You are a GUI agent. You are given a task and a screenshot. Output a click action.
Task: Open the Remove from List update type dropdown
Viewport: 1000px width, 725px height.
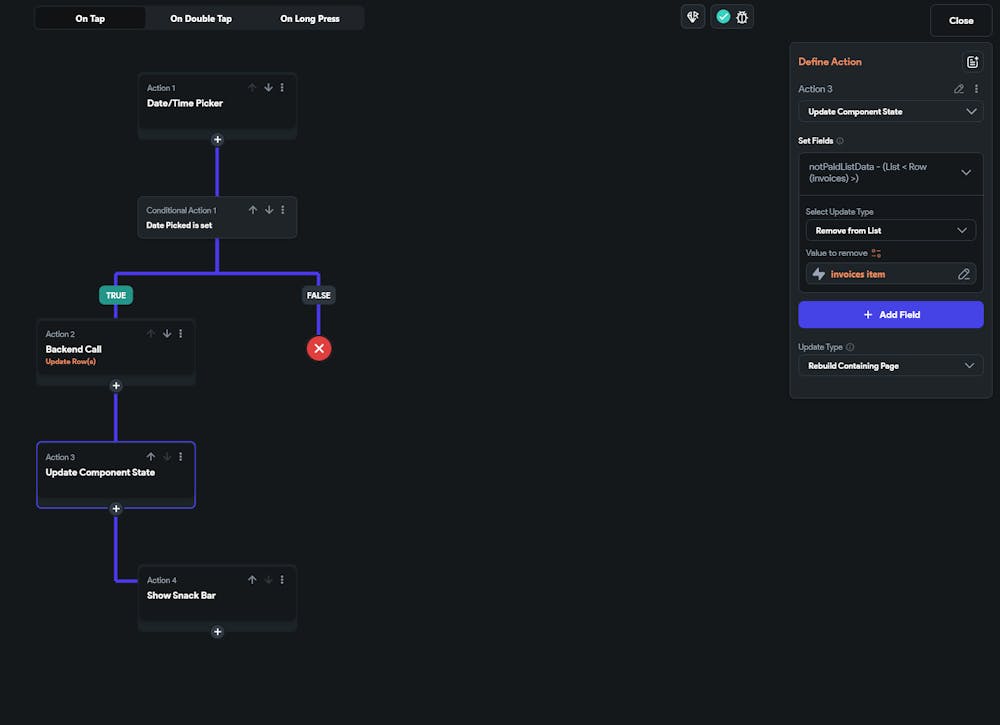tap(890, 231)
